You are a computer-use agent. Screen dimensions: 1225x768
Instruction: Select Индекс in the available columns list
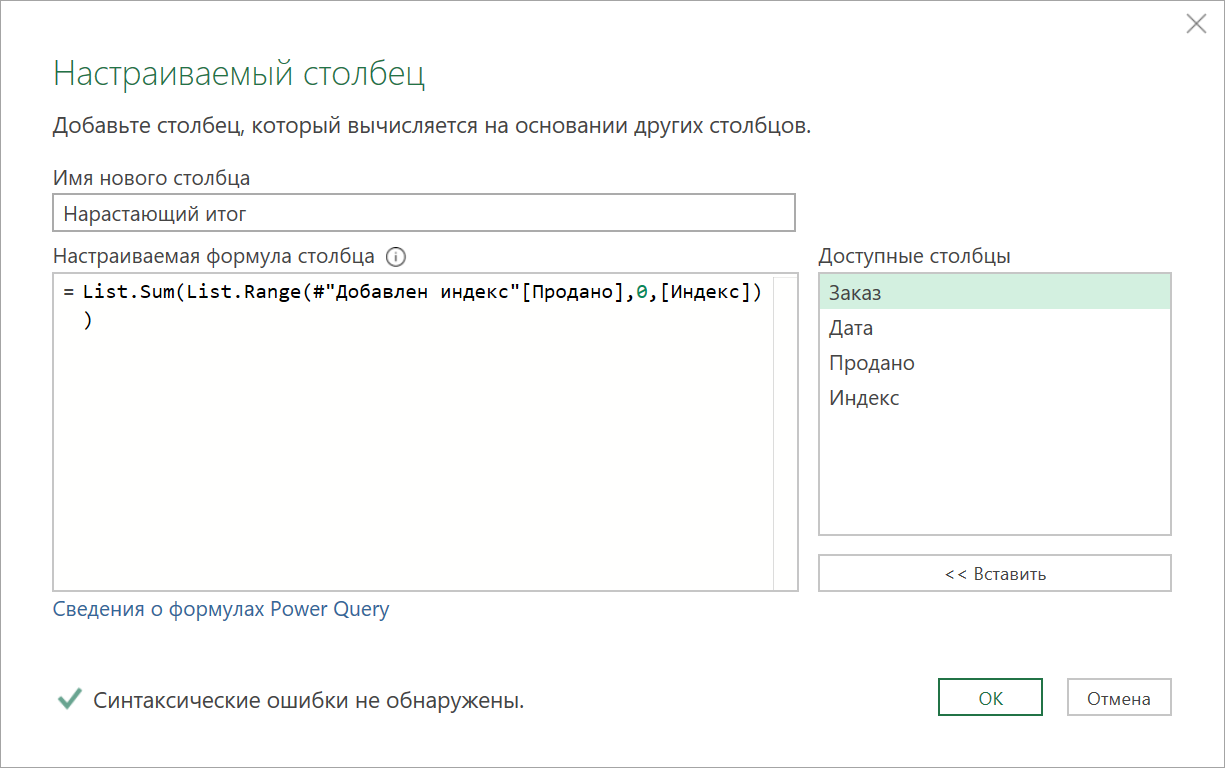pos(995,398)
